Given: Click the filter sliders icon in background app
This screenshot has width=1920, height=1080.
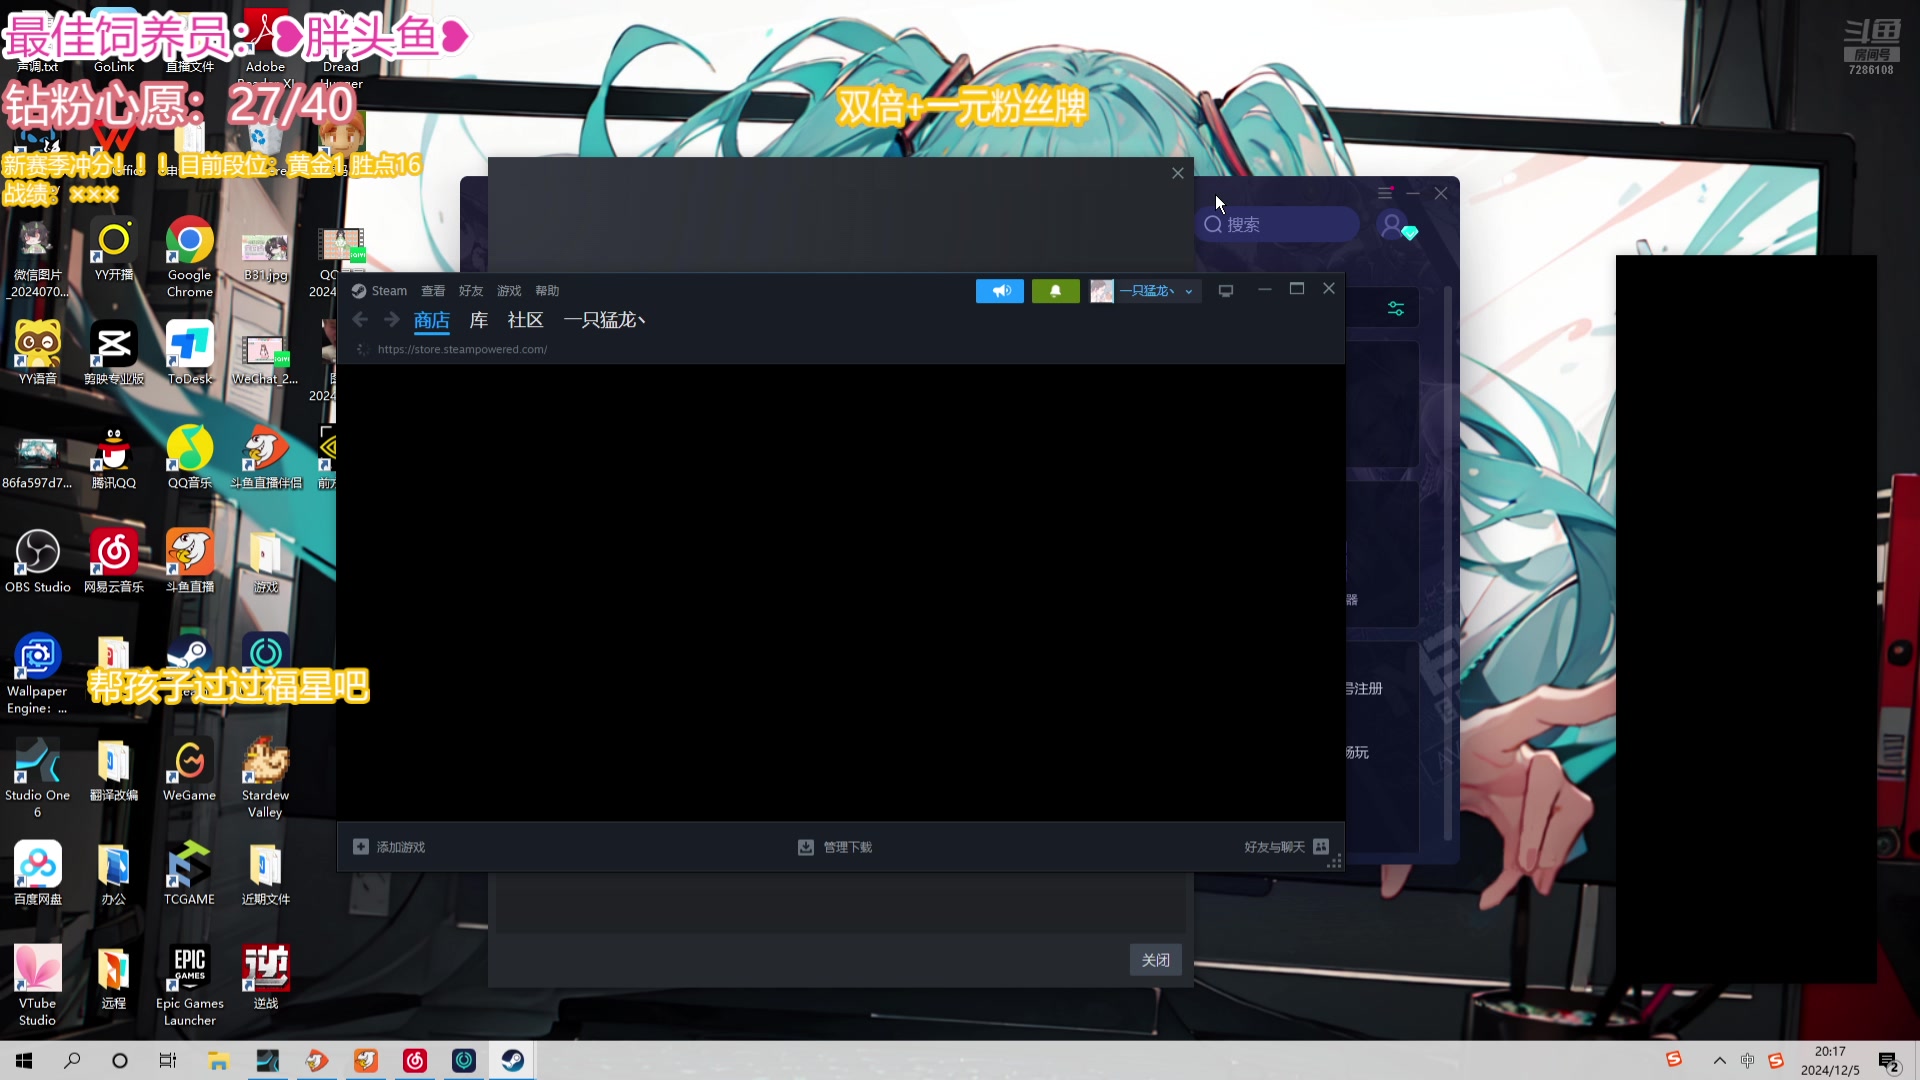Looking at the screenshot, I should (x=1396, y=309).
